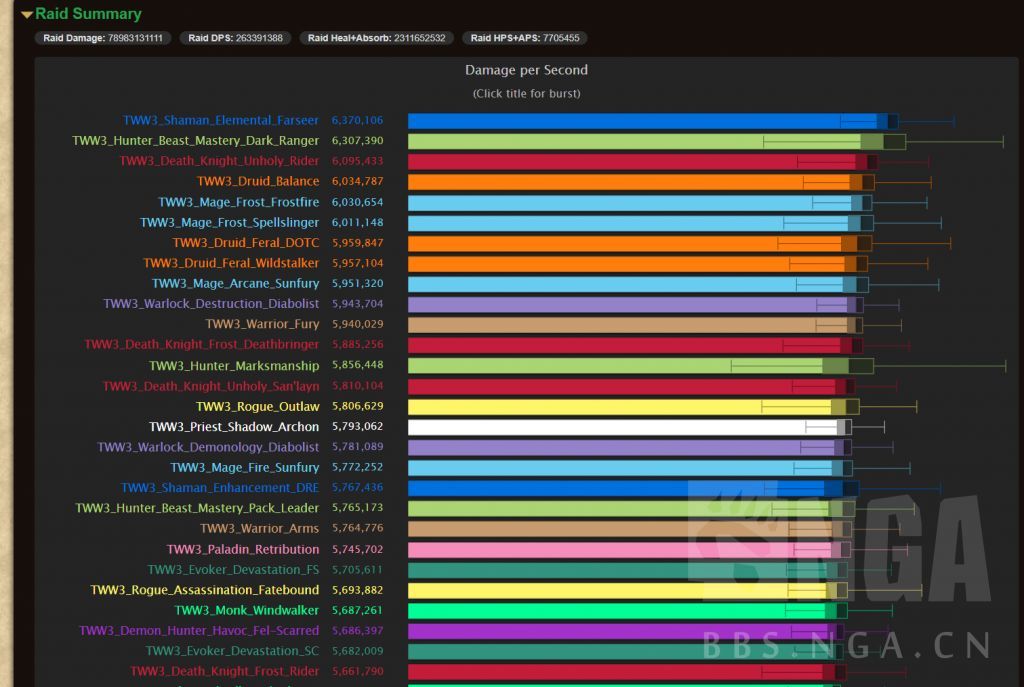Open TWW3_Shaman_Elemental_Farseer profile link
Image resolution: width=1024 pixels, height=687 pixels.
pos(221,120)
